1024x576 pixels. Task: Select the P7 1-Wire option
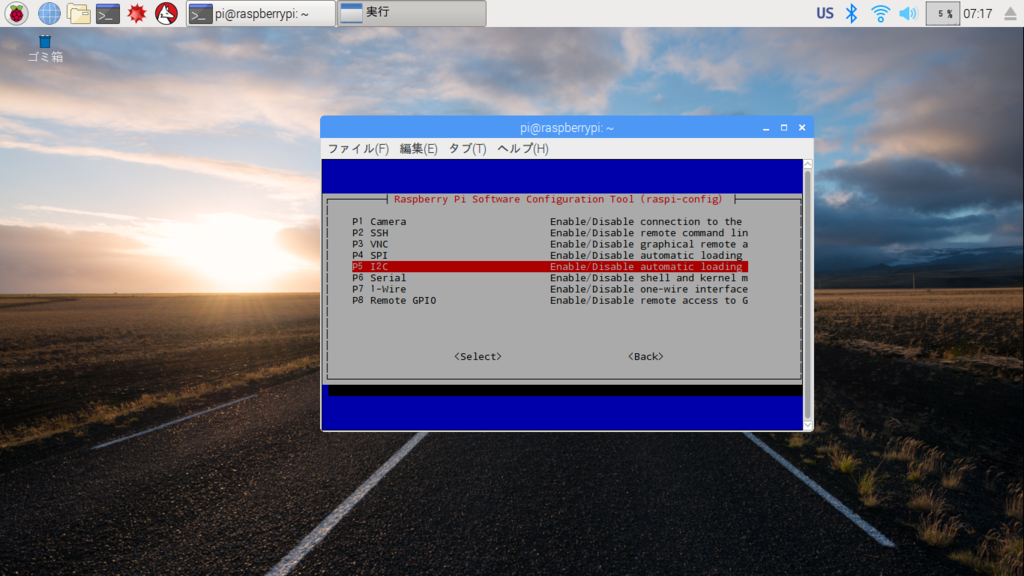(x=550, y=289)
